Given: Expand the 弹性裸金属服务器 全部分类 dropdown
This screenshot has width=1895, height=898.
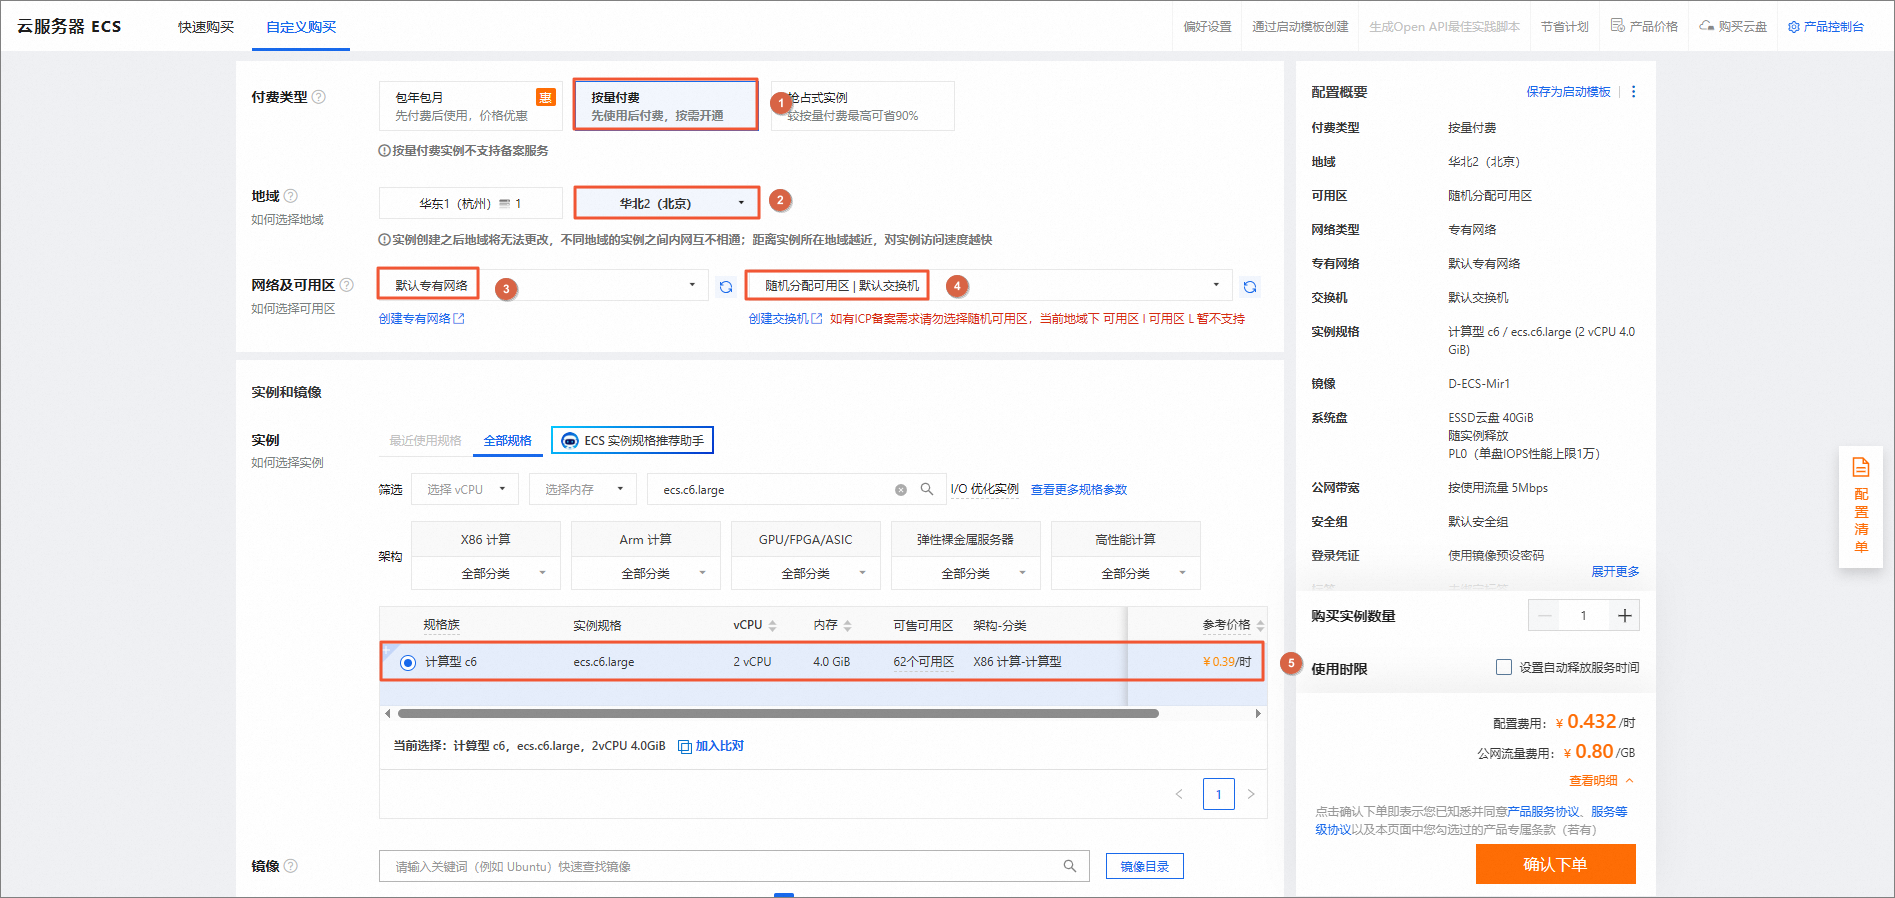Looking at the screenshot, I should [966, 573].
